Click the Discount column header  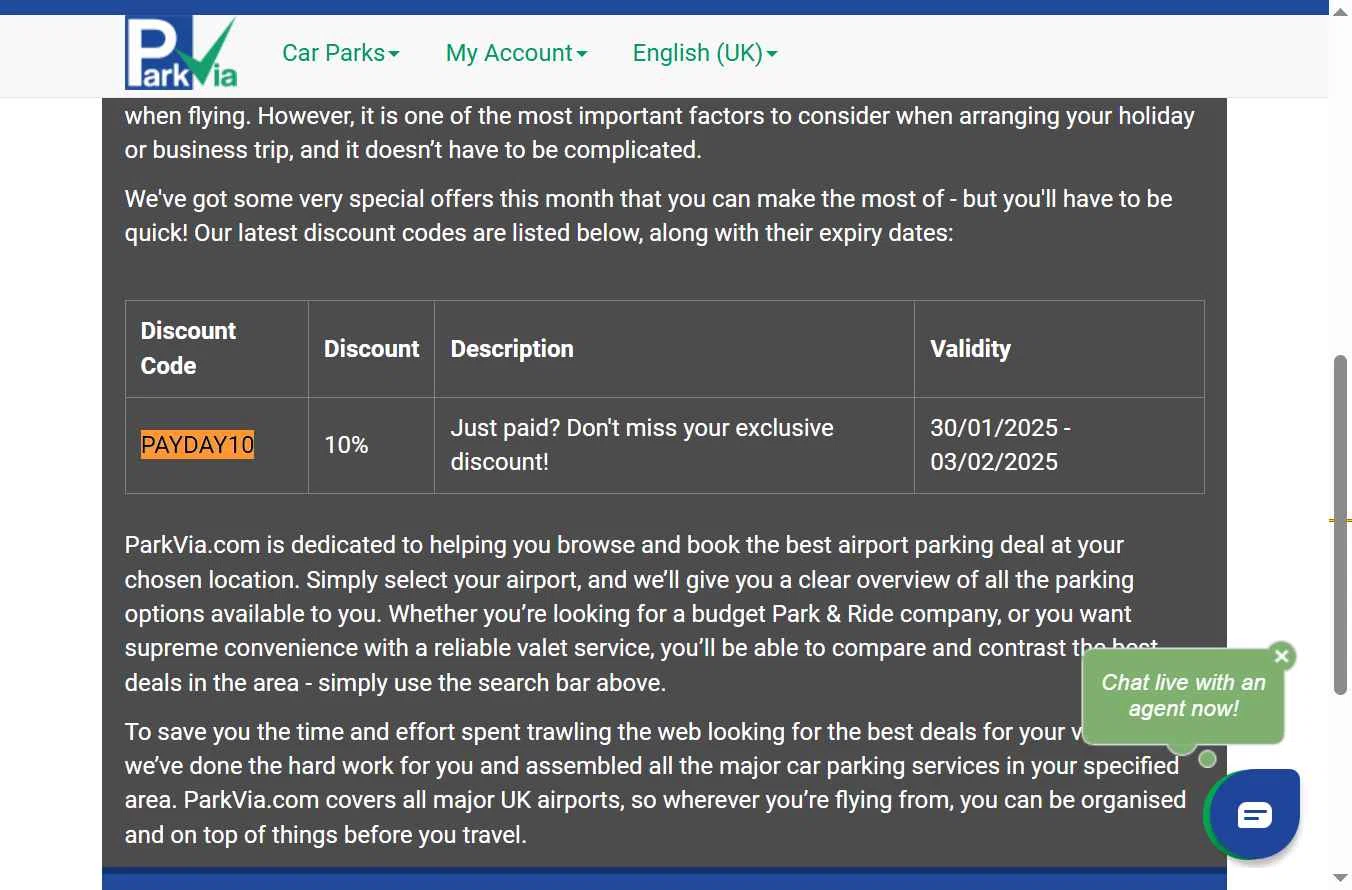point(371,349)
